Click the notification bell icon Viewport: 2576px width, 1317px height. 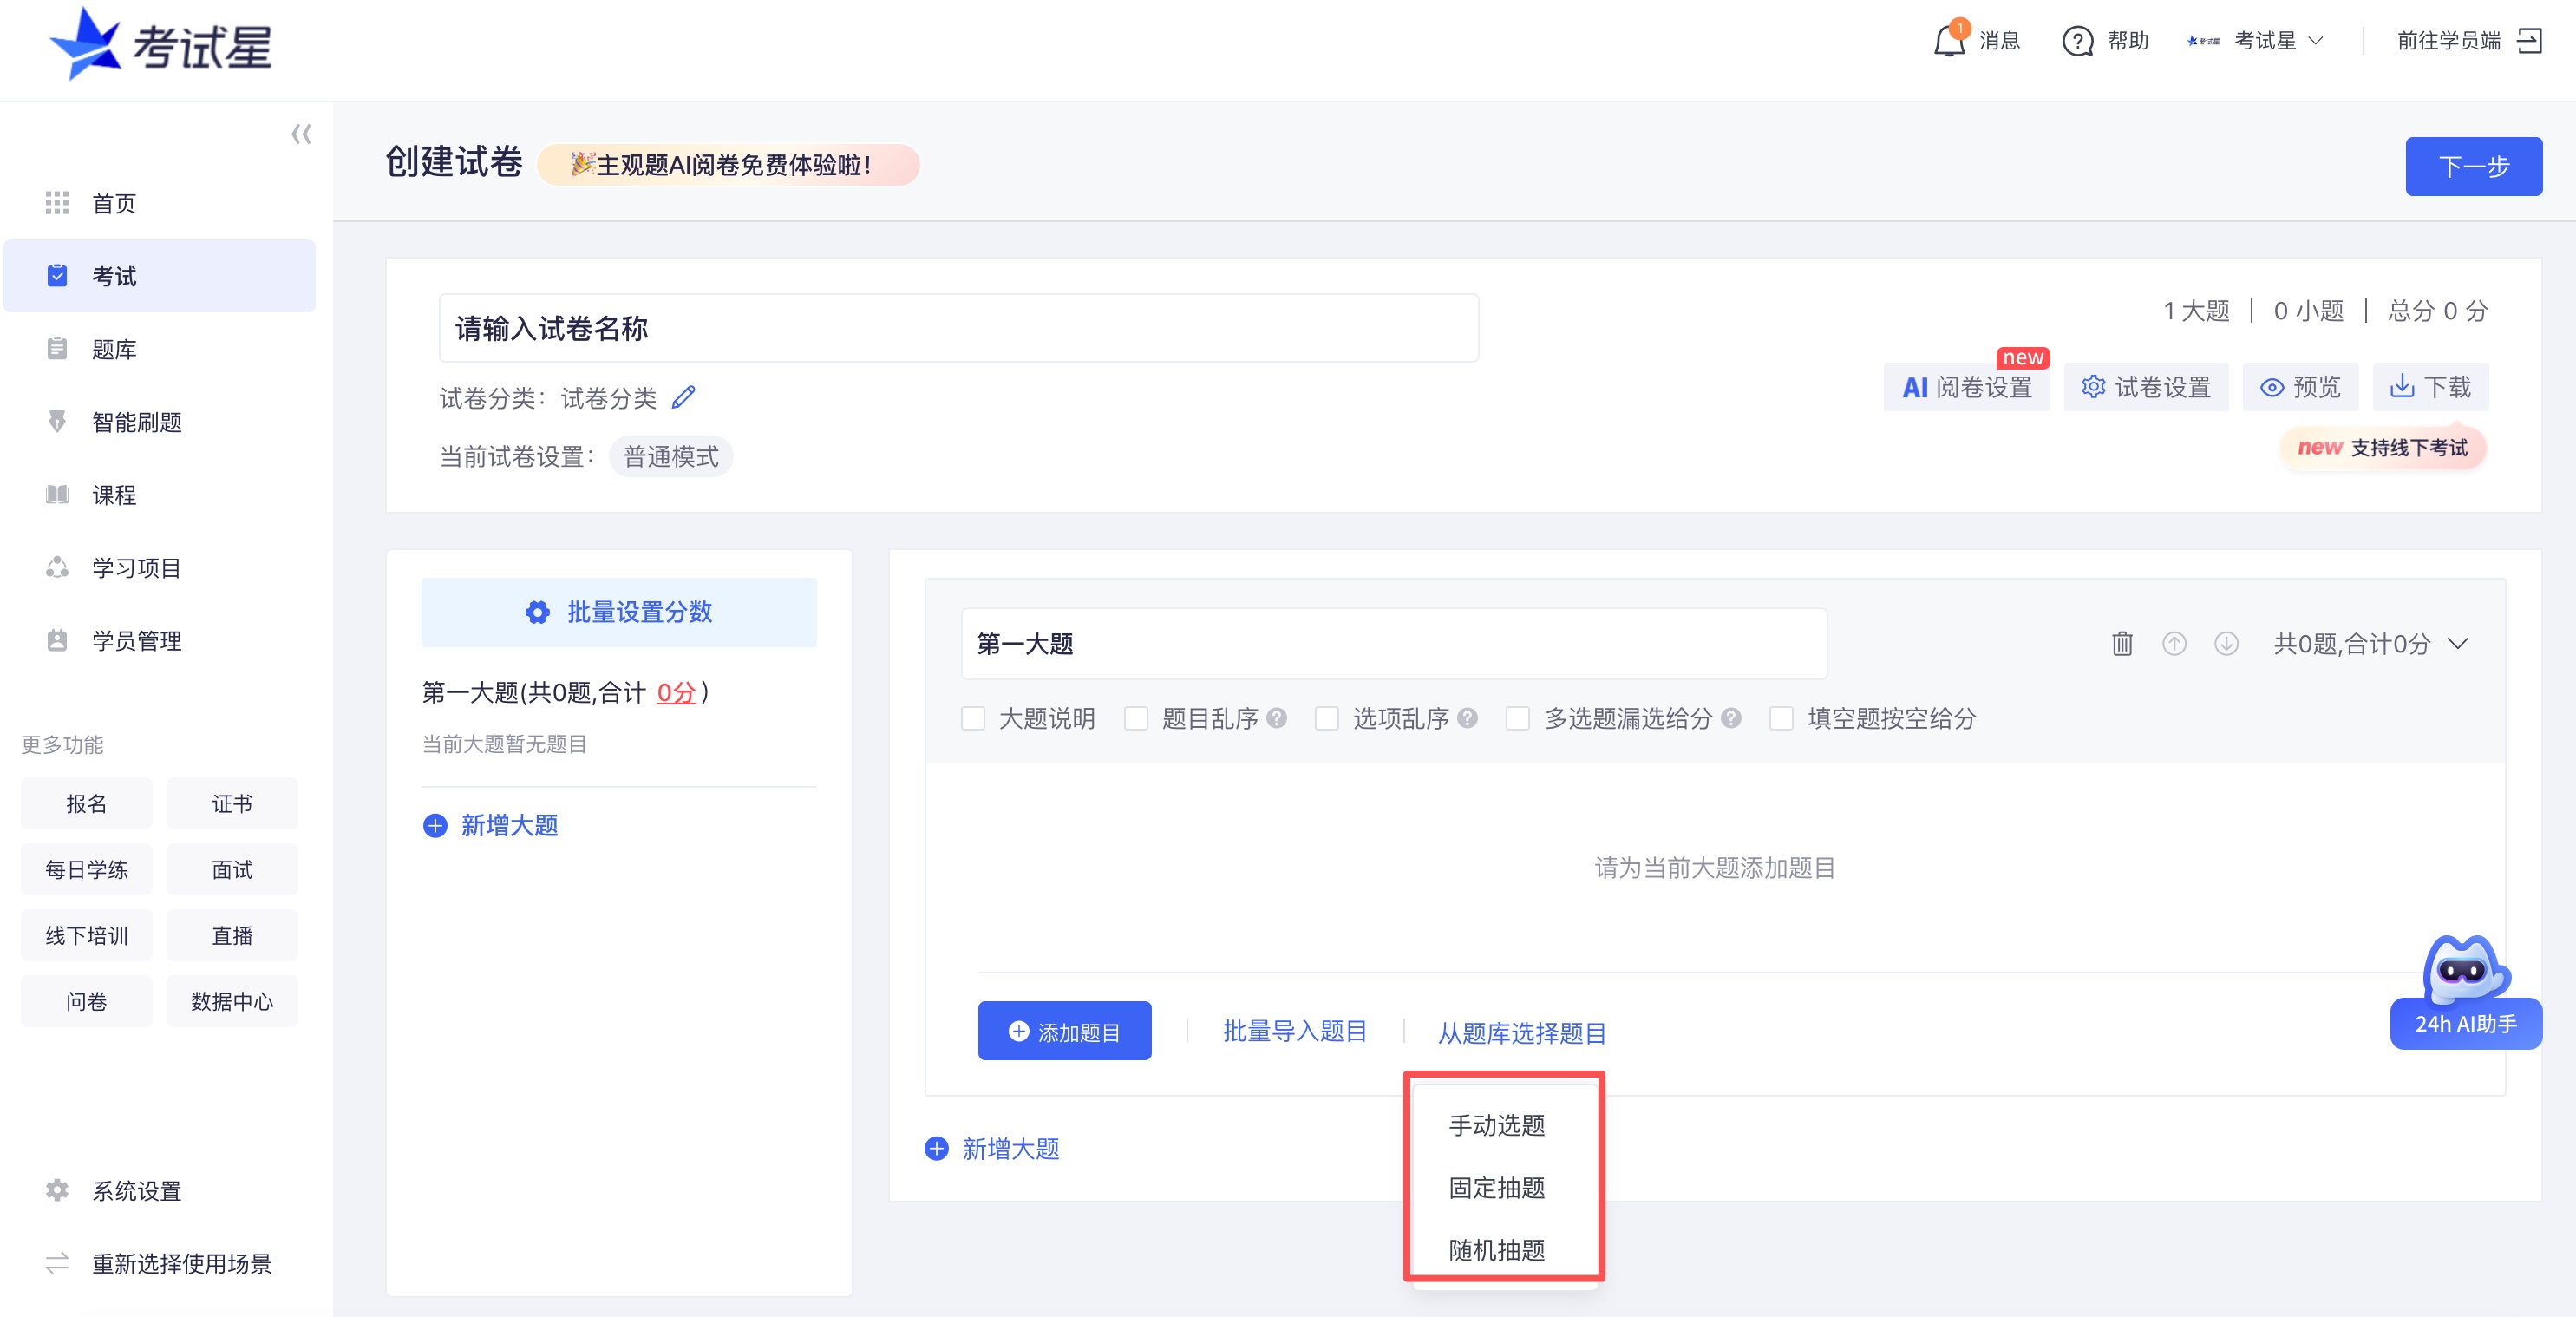(1949, 41)
